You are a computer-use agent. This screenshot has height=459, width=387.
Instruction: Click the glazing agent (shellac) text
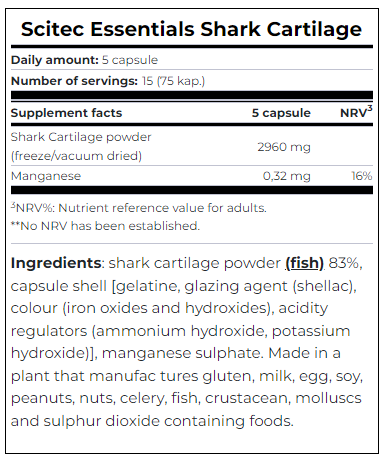pos(269,286)
